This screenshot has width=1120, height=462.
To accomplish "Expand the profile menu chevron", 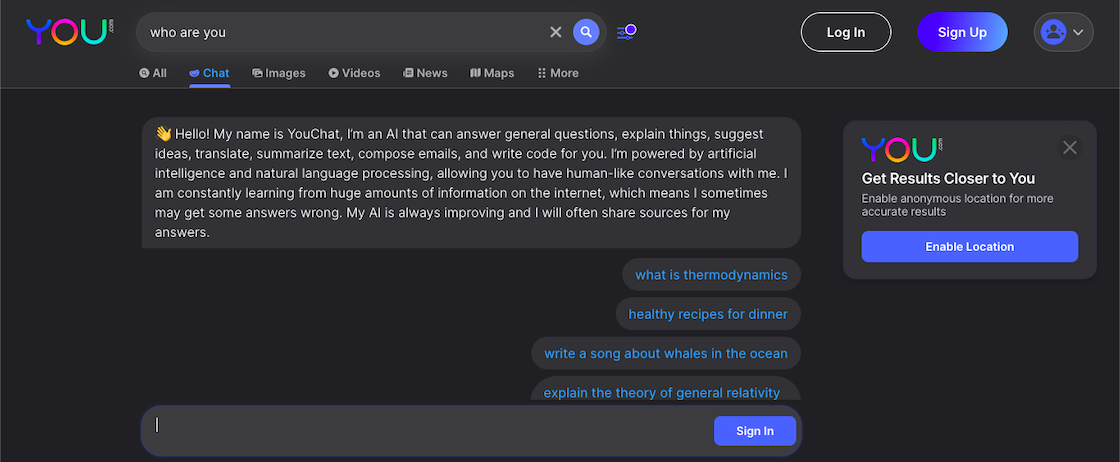I will tap(1078, 32).
